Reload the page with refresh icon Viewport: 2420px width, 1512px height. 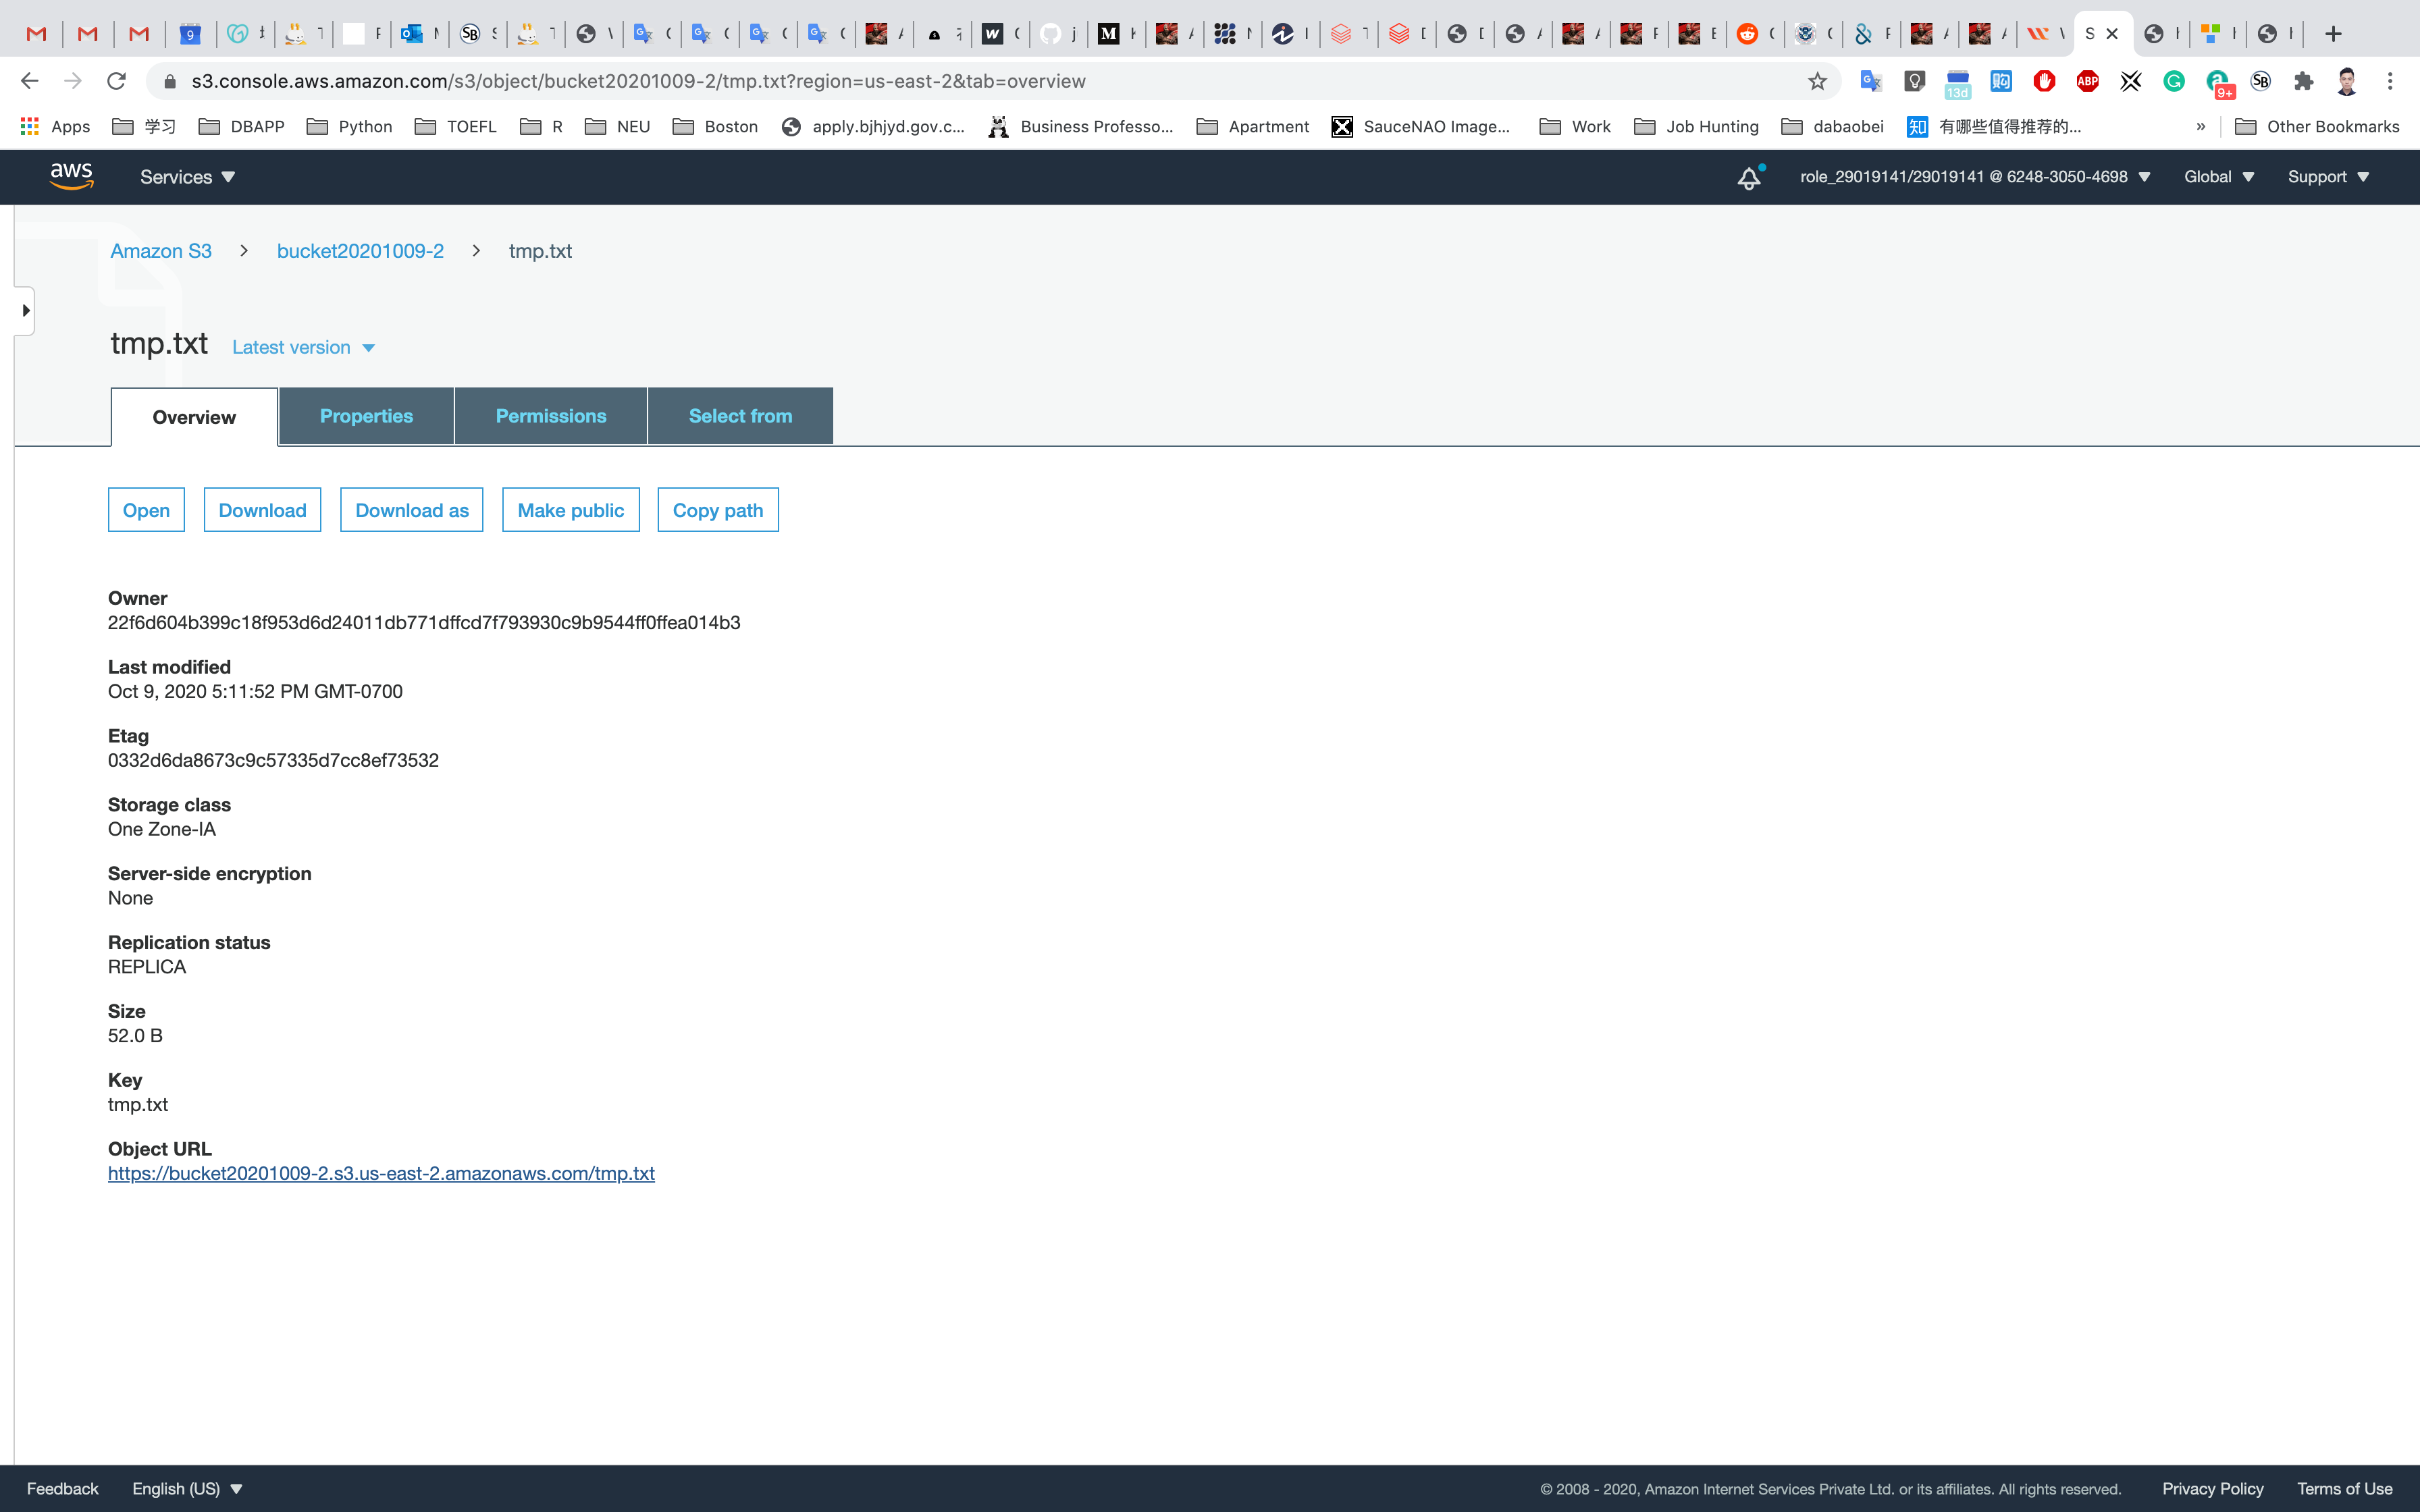[x=116, y=81]
